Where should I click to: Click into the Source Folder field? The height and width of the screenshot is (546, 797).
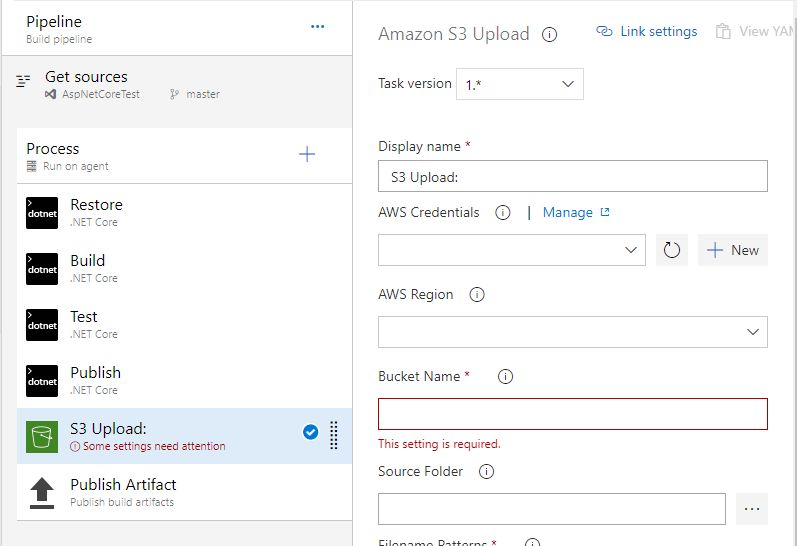tap(552, 509)
